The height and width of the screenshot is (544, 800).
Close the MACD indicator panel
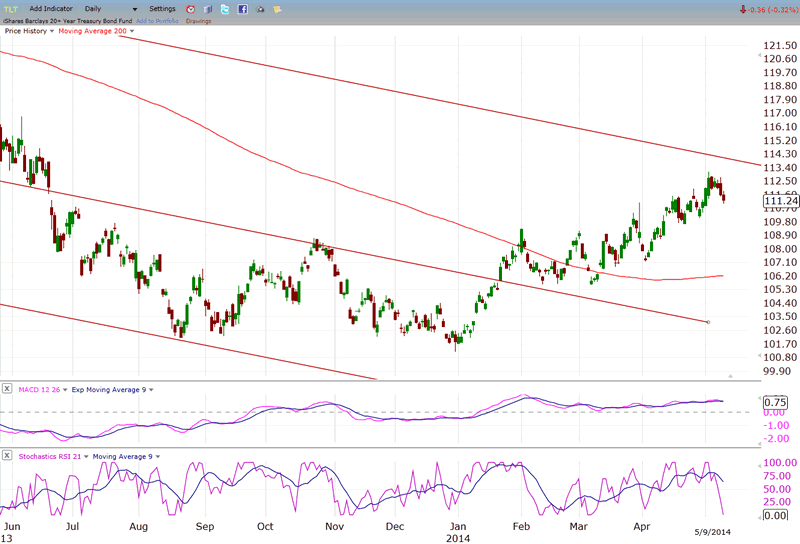point(7,388)
